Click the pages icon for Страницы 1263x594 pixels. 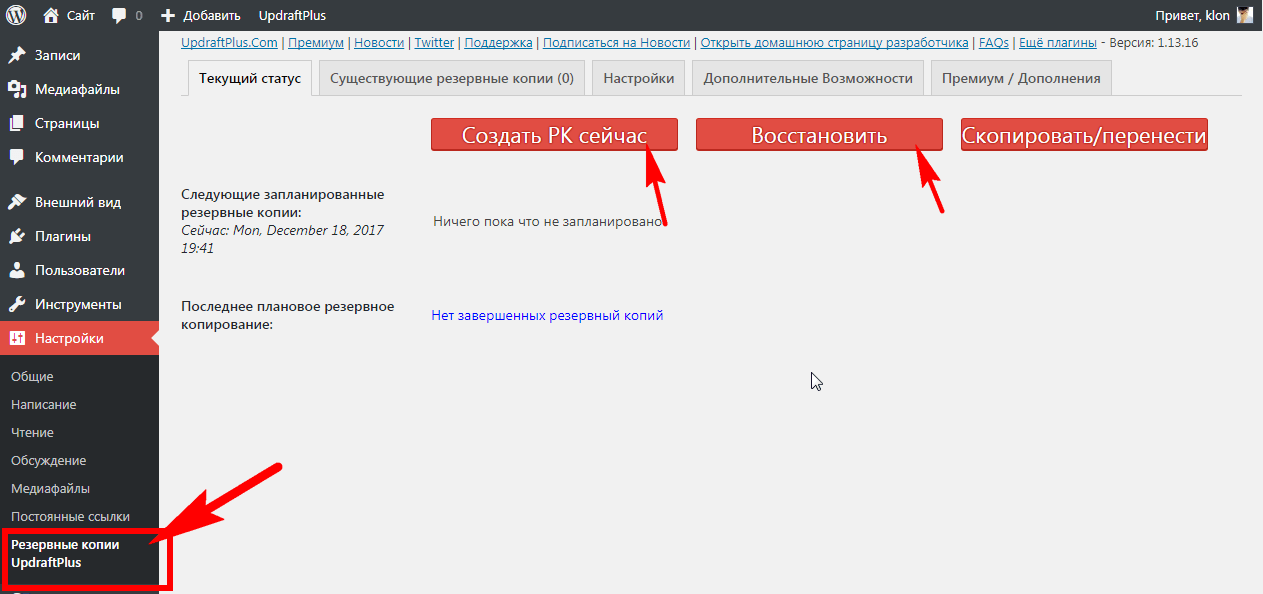17,124
